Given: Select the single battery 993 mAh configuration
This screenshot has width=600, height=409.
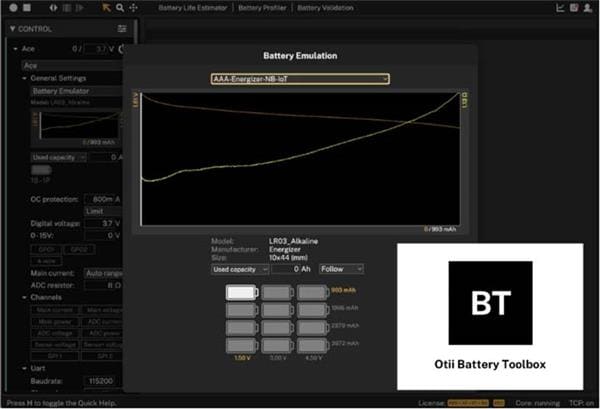Looking at the screenshot, I should click(x=241, y=293).
